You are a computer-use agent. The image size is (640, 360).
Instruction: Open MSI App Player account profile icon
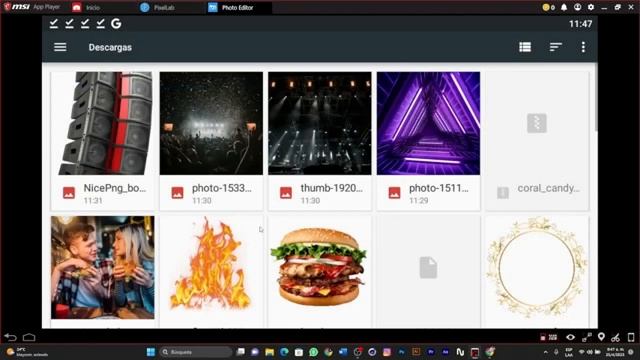coord(577,7)
